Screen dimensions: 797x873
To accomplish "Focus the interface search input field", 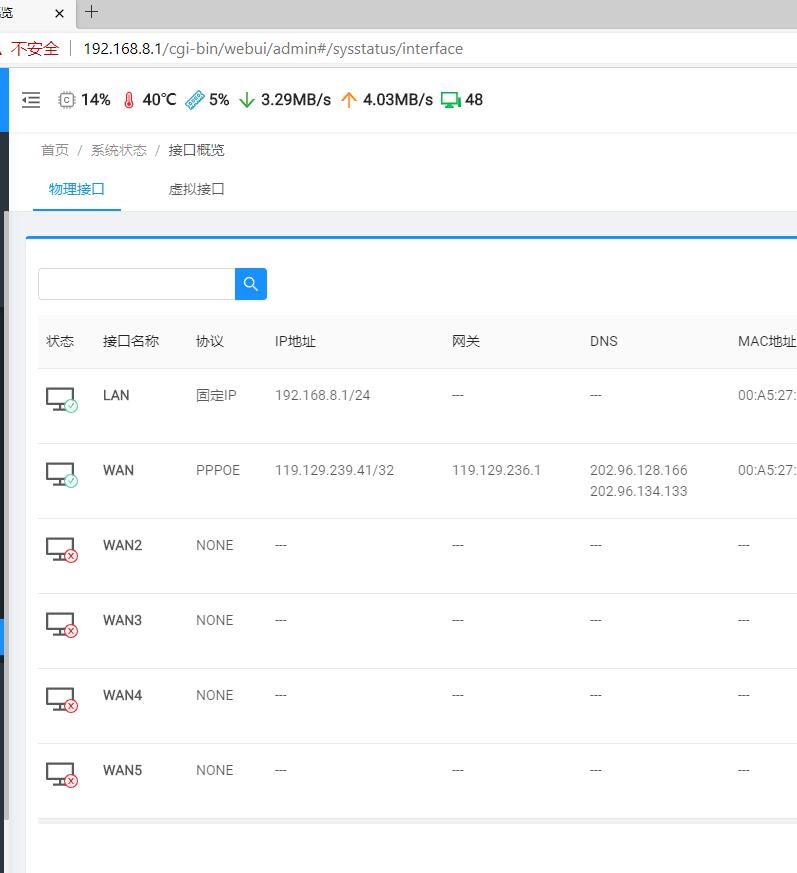I will click(136, 284).
